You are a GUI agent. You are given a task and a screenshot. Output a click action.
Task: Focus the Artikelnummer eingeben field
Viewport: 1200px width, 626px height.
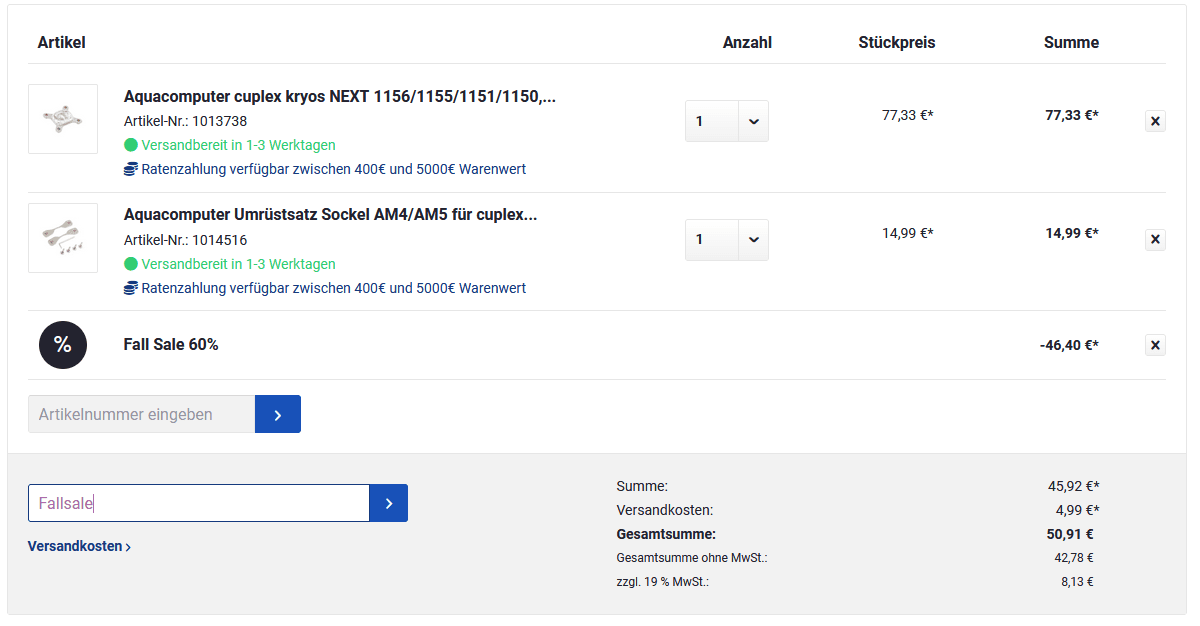(141, 414)
